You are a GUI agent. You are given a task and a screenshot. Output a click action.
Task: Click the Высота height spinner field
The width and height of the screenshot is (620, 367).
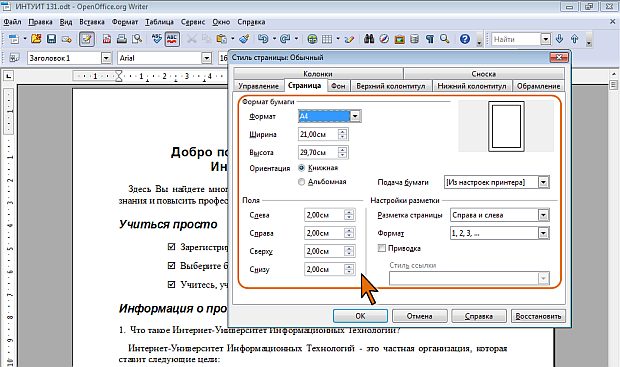[x=323, y=152]
